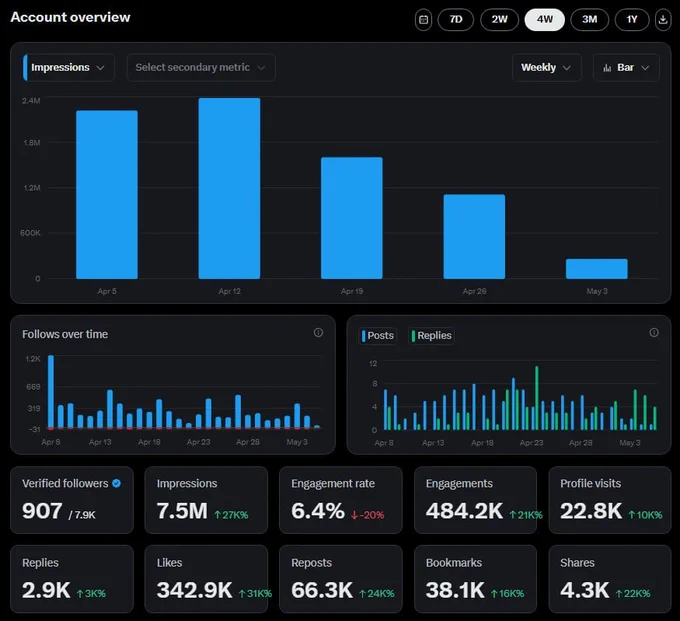Click the tallest green replies bar near Apr 23
The image size is (680, 621).
537,398
